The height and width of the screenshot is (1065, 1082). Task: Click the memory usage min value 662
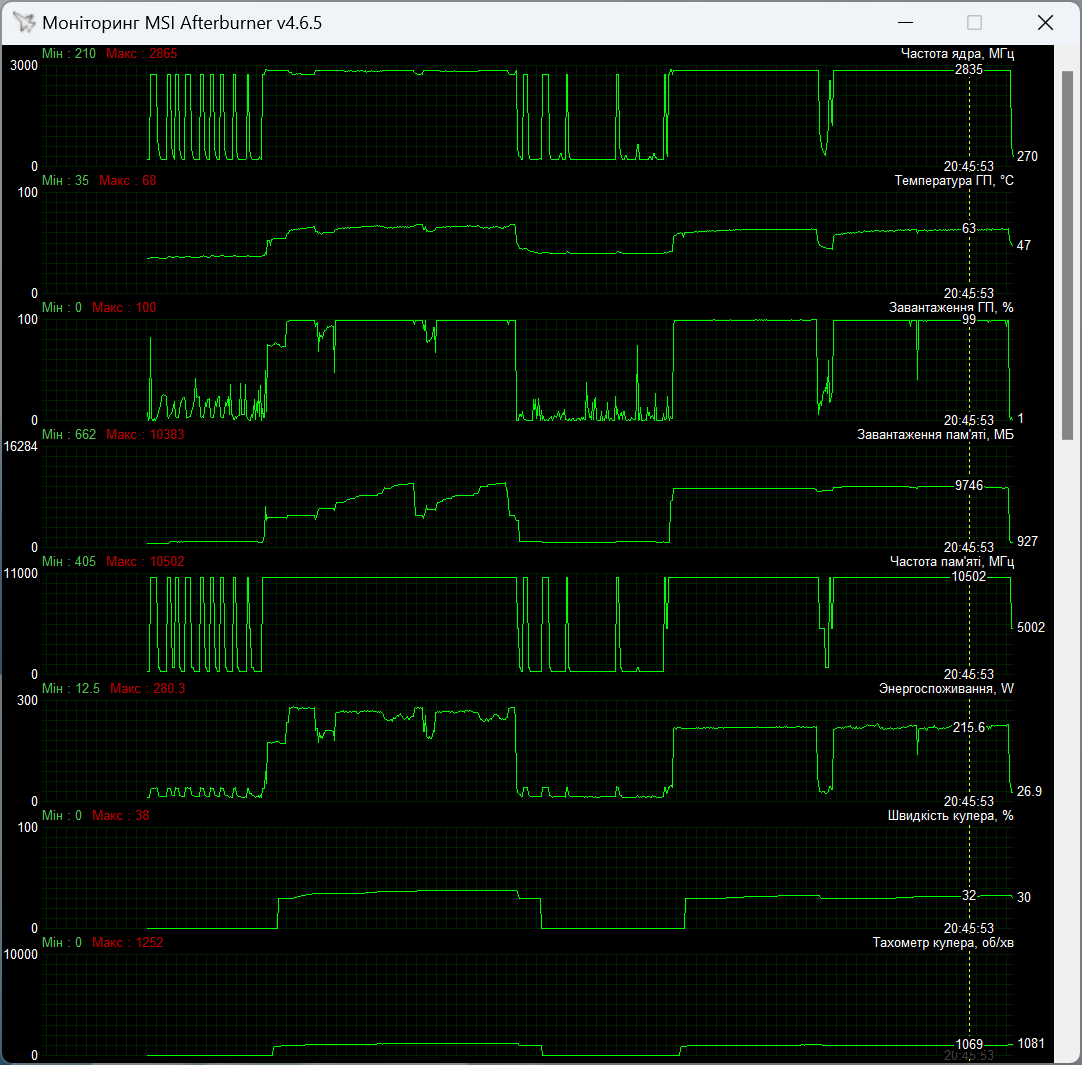[x=85, y=435]
